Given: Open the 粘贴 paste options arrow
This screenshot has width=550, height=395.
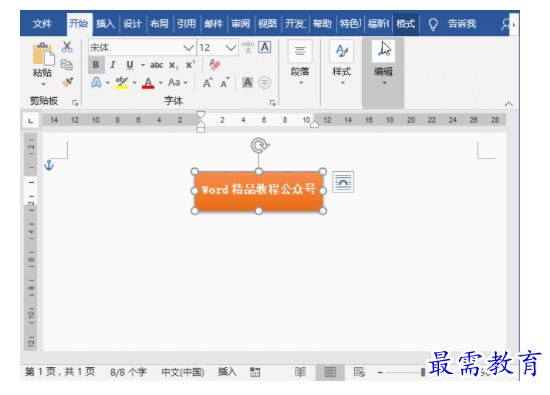Looking at the screenshot, I should [x=43, y=85].
